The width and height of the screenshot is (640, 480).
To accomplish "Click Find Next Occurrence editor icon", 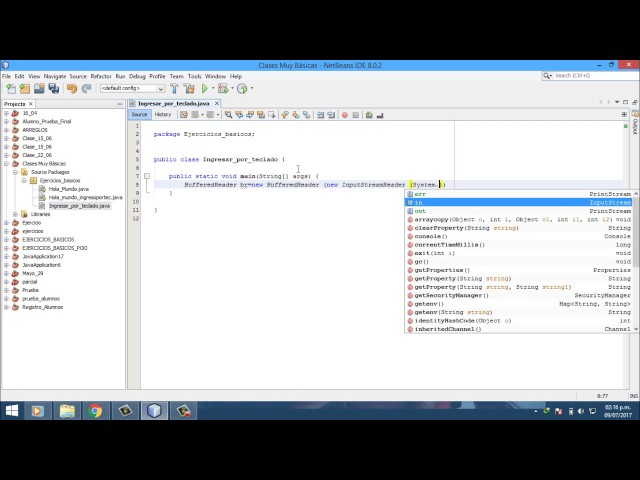I will [250, 115].
